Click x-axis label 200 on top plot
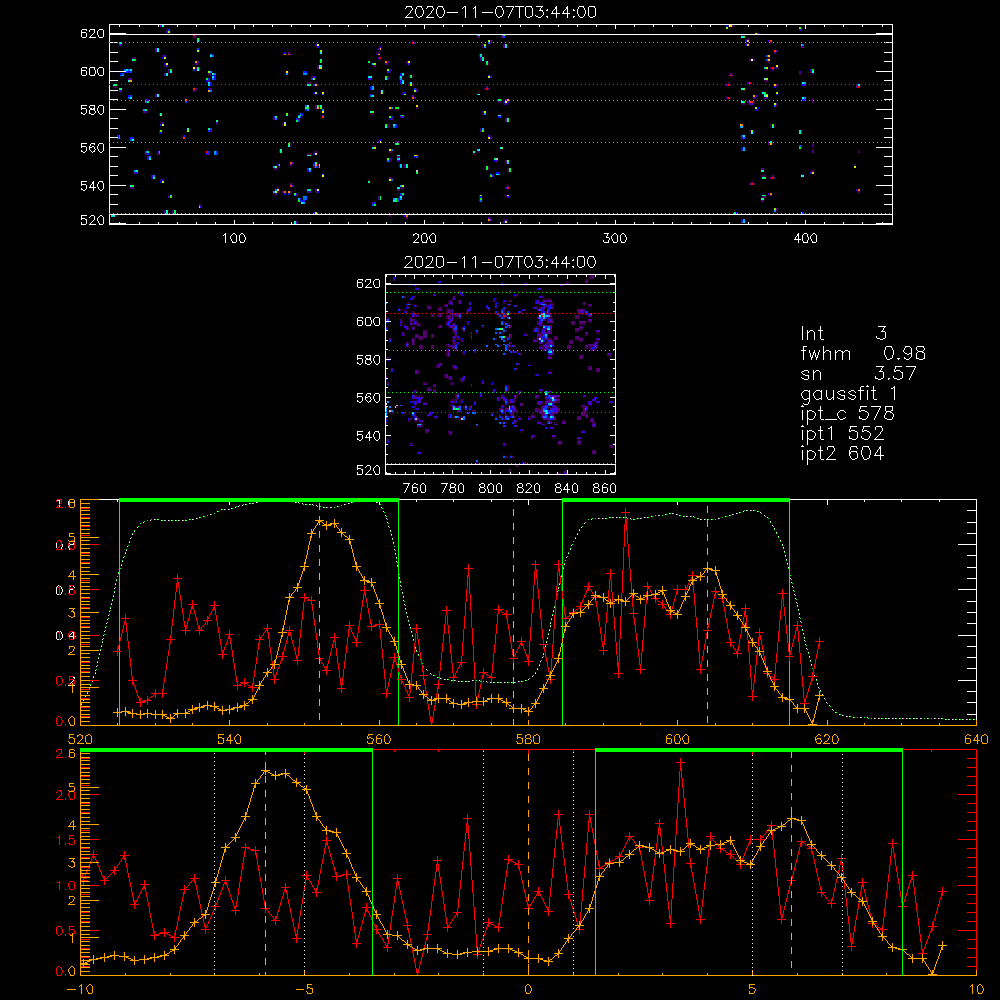 pyautogui.click(x=424, y=239)
